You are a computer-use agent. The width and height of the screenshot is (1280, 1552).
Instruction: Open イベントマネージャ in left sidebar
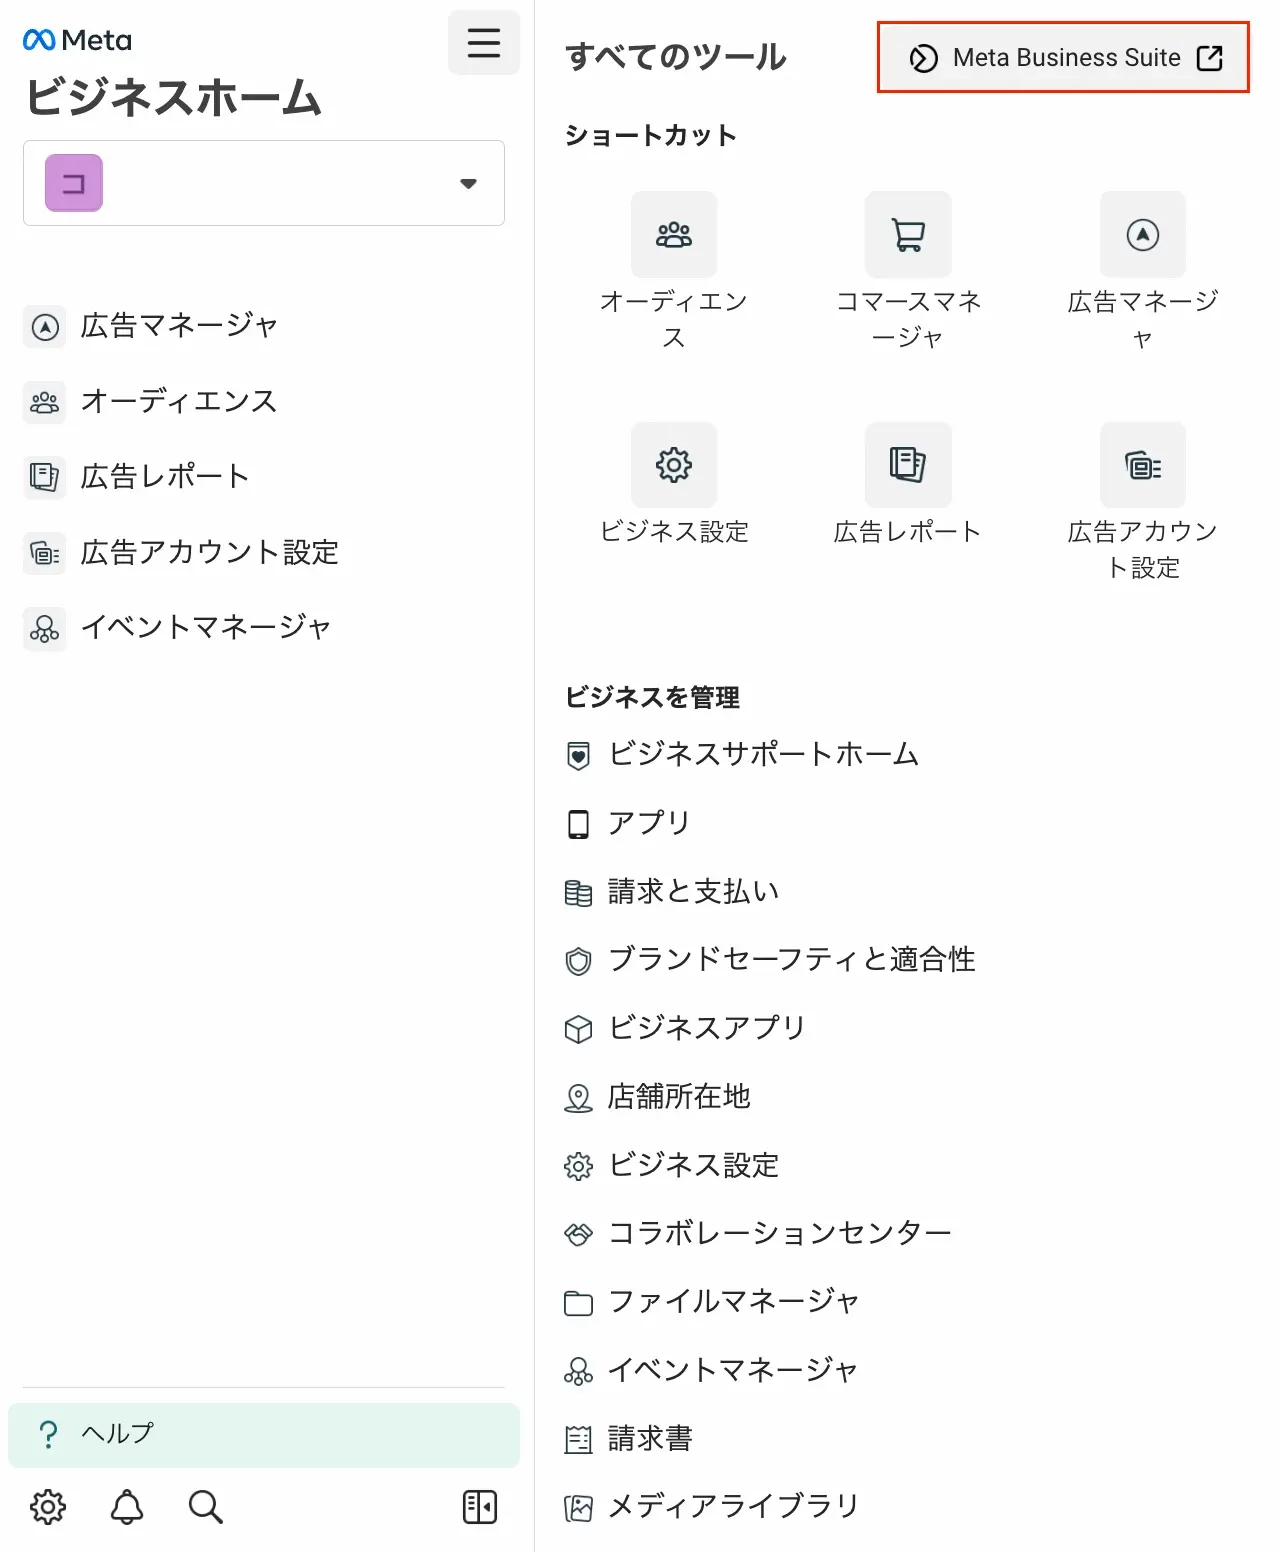[x=178, y=628]
